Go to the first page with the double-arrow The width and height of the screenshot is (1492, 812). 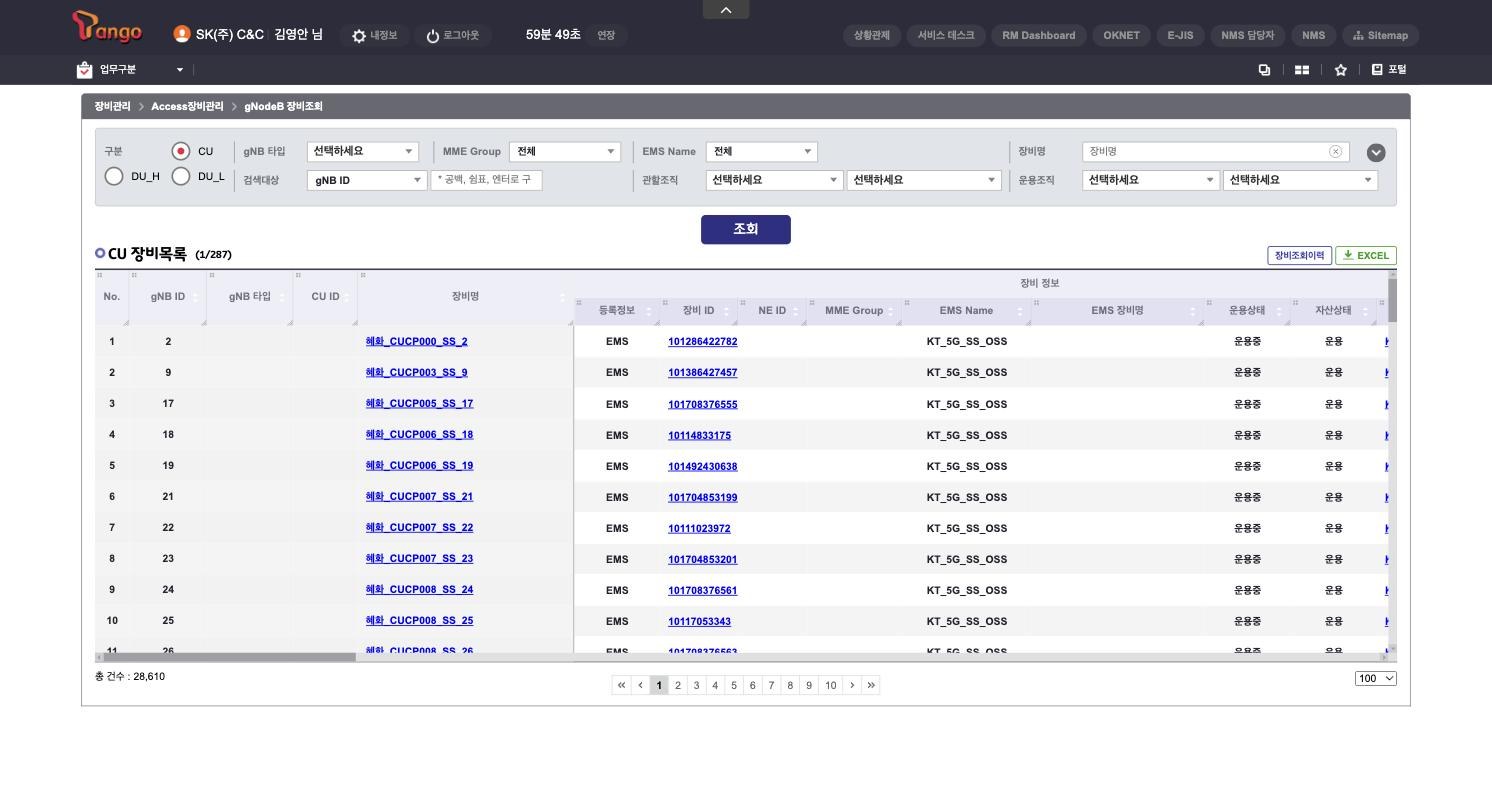[x=621, y=685]
